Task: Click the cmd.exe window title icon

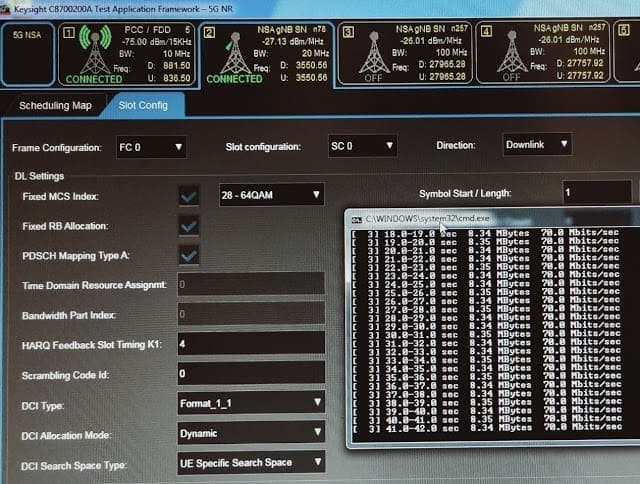Action: [356, 220]
